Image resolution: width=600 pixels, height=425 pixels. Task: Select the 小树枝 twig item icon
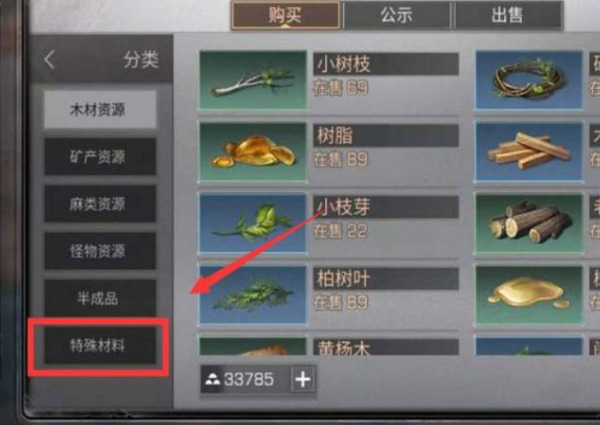[x=253, y=80]
